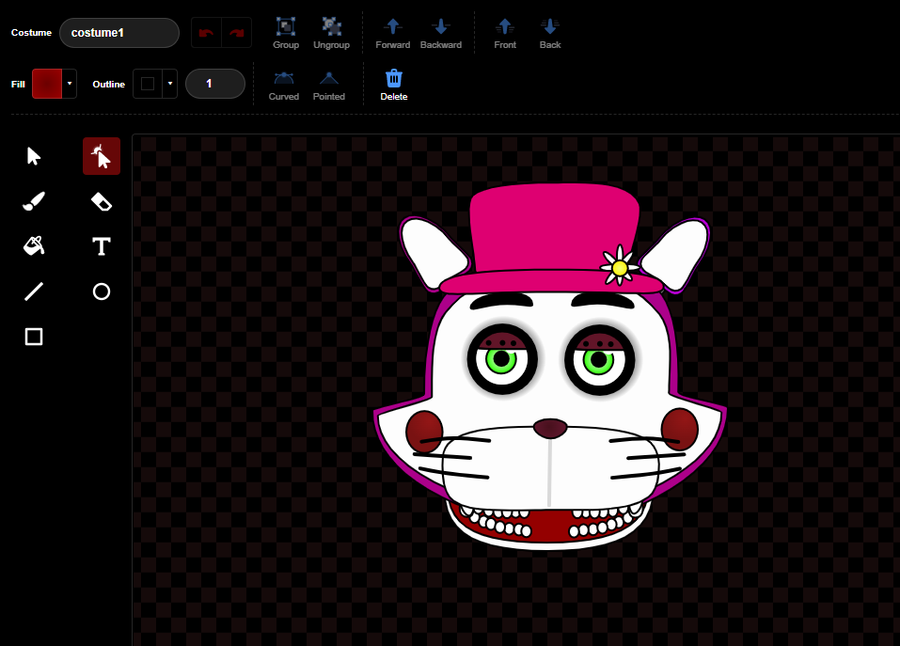Select the Reshape tool

[102, 156]
